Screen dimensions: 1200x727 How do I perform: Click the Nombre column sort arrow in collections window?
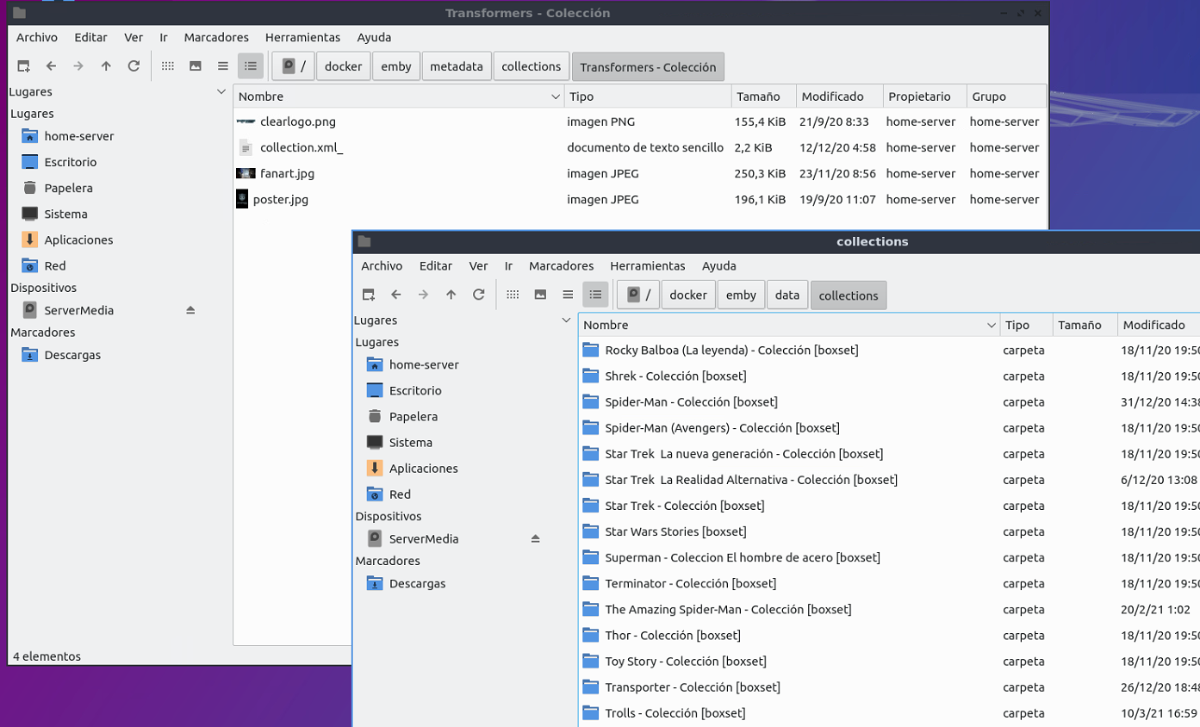point(991,325)
